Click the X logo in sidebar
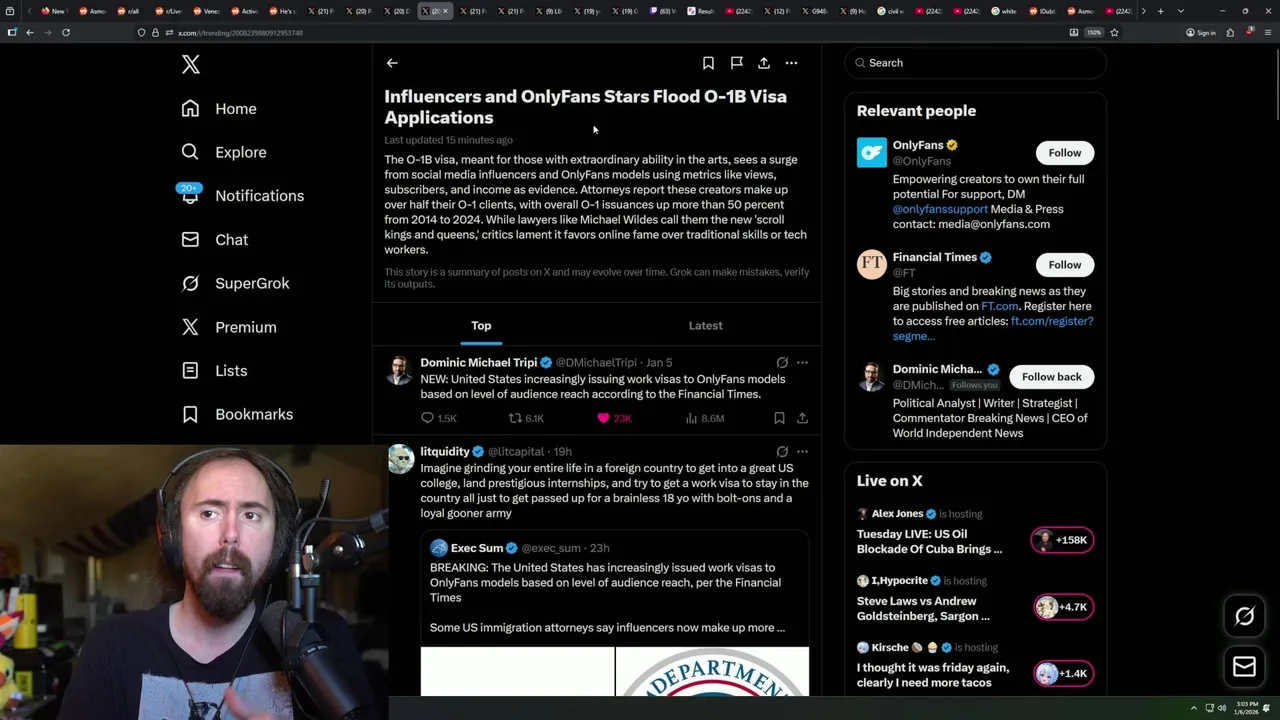The width and height of the screenshot is (1280, 720). pos(190,65)
